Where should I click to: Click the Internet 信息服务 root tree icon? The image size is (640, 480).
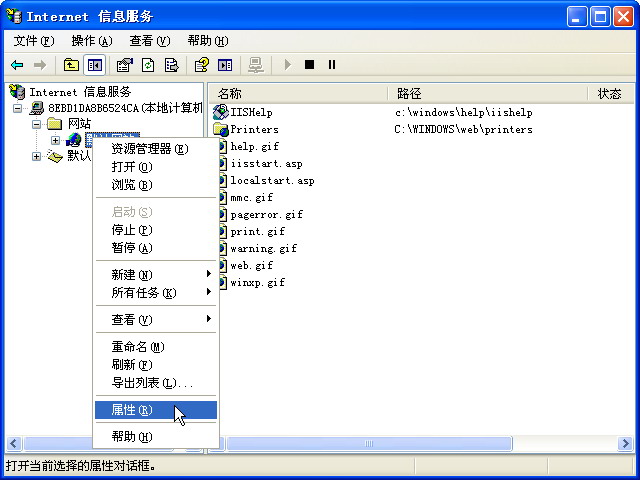point(17,91)
